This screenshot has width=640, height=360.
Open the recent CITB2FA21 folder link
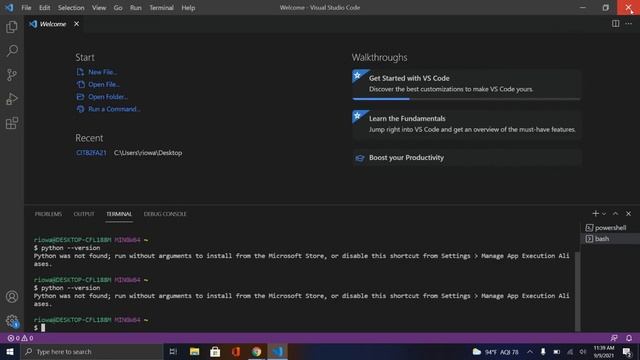pyautogui.click(x=91, y=153)
